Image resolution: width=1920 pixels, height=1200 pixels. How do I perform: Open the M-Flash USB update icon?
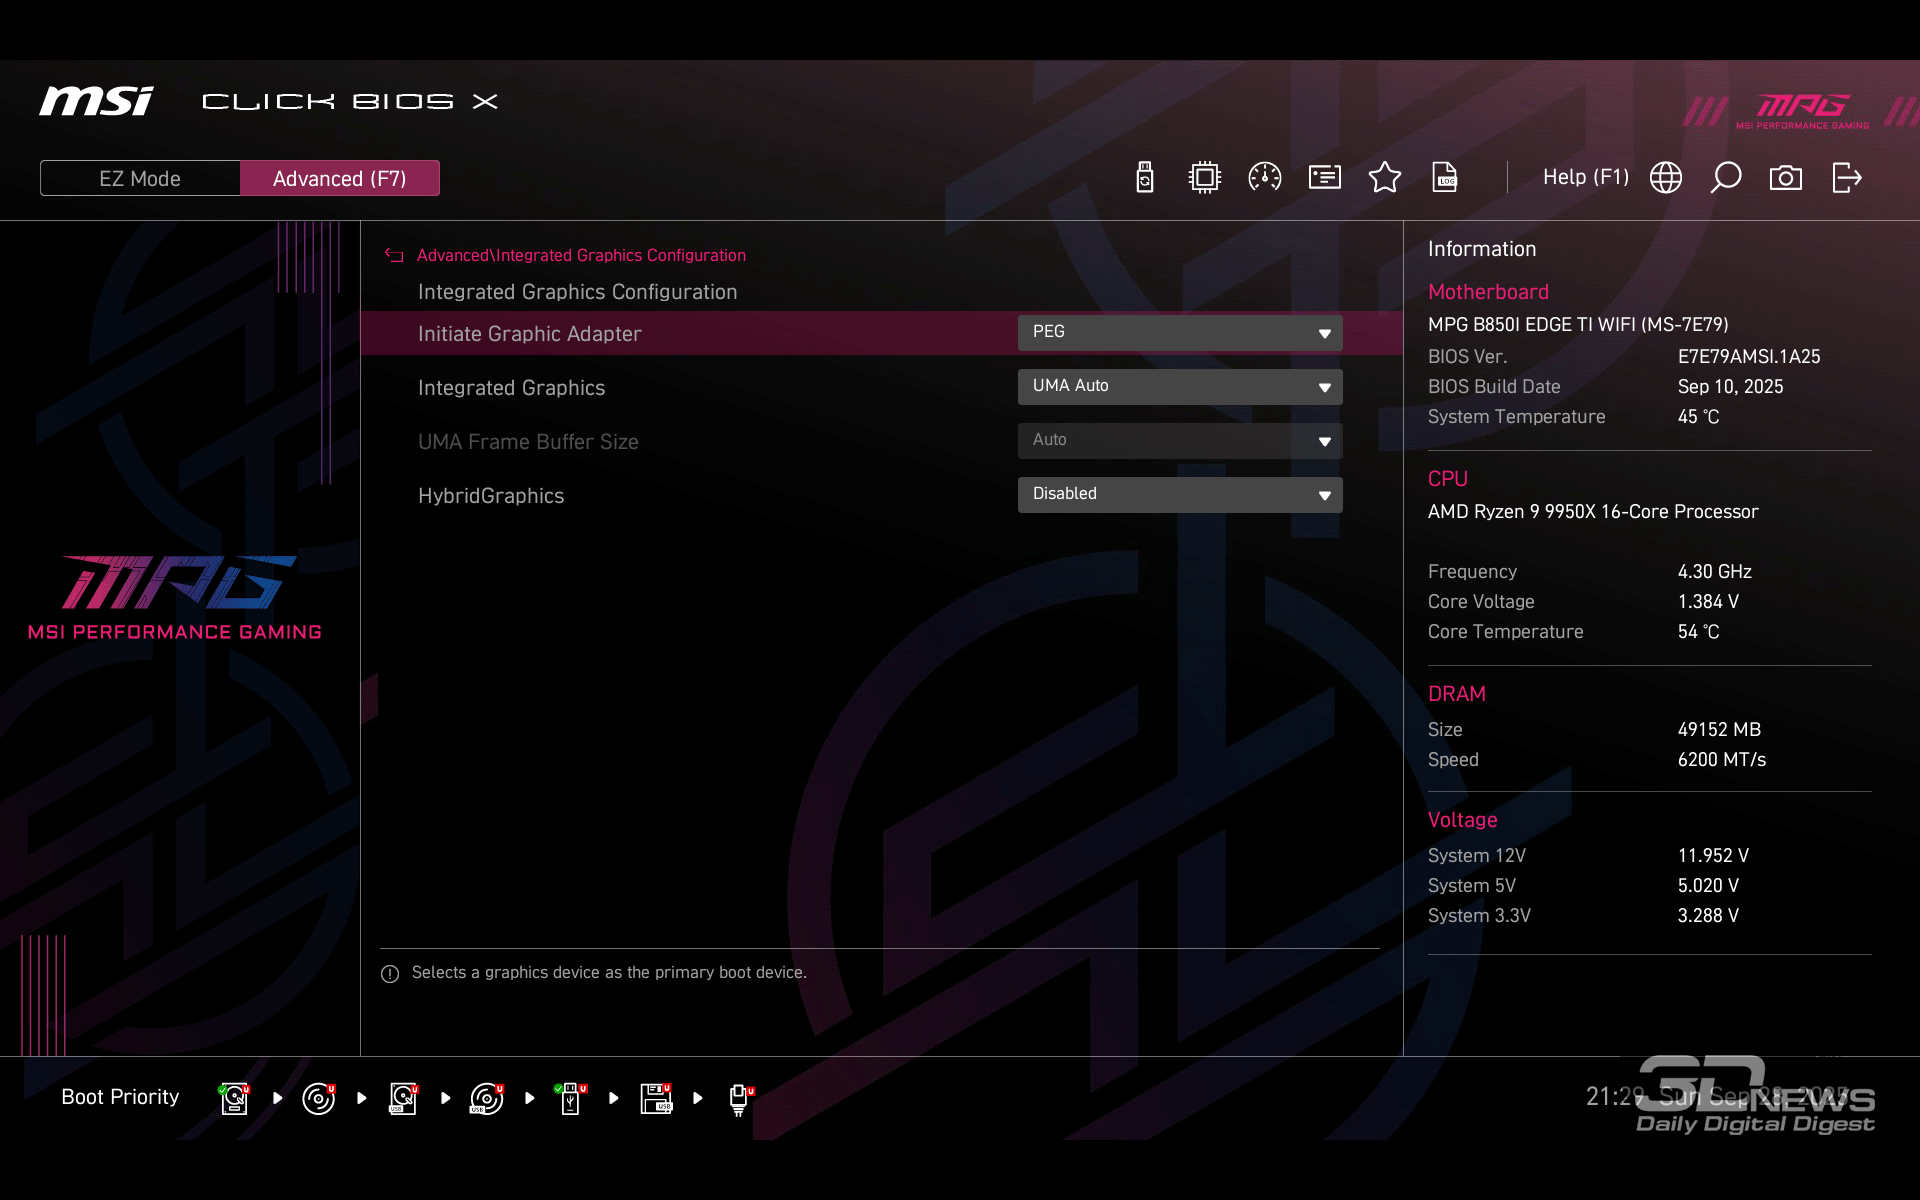coord(1145,178)
